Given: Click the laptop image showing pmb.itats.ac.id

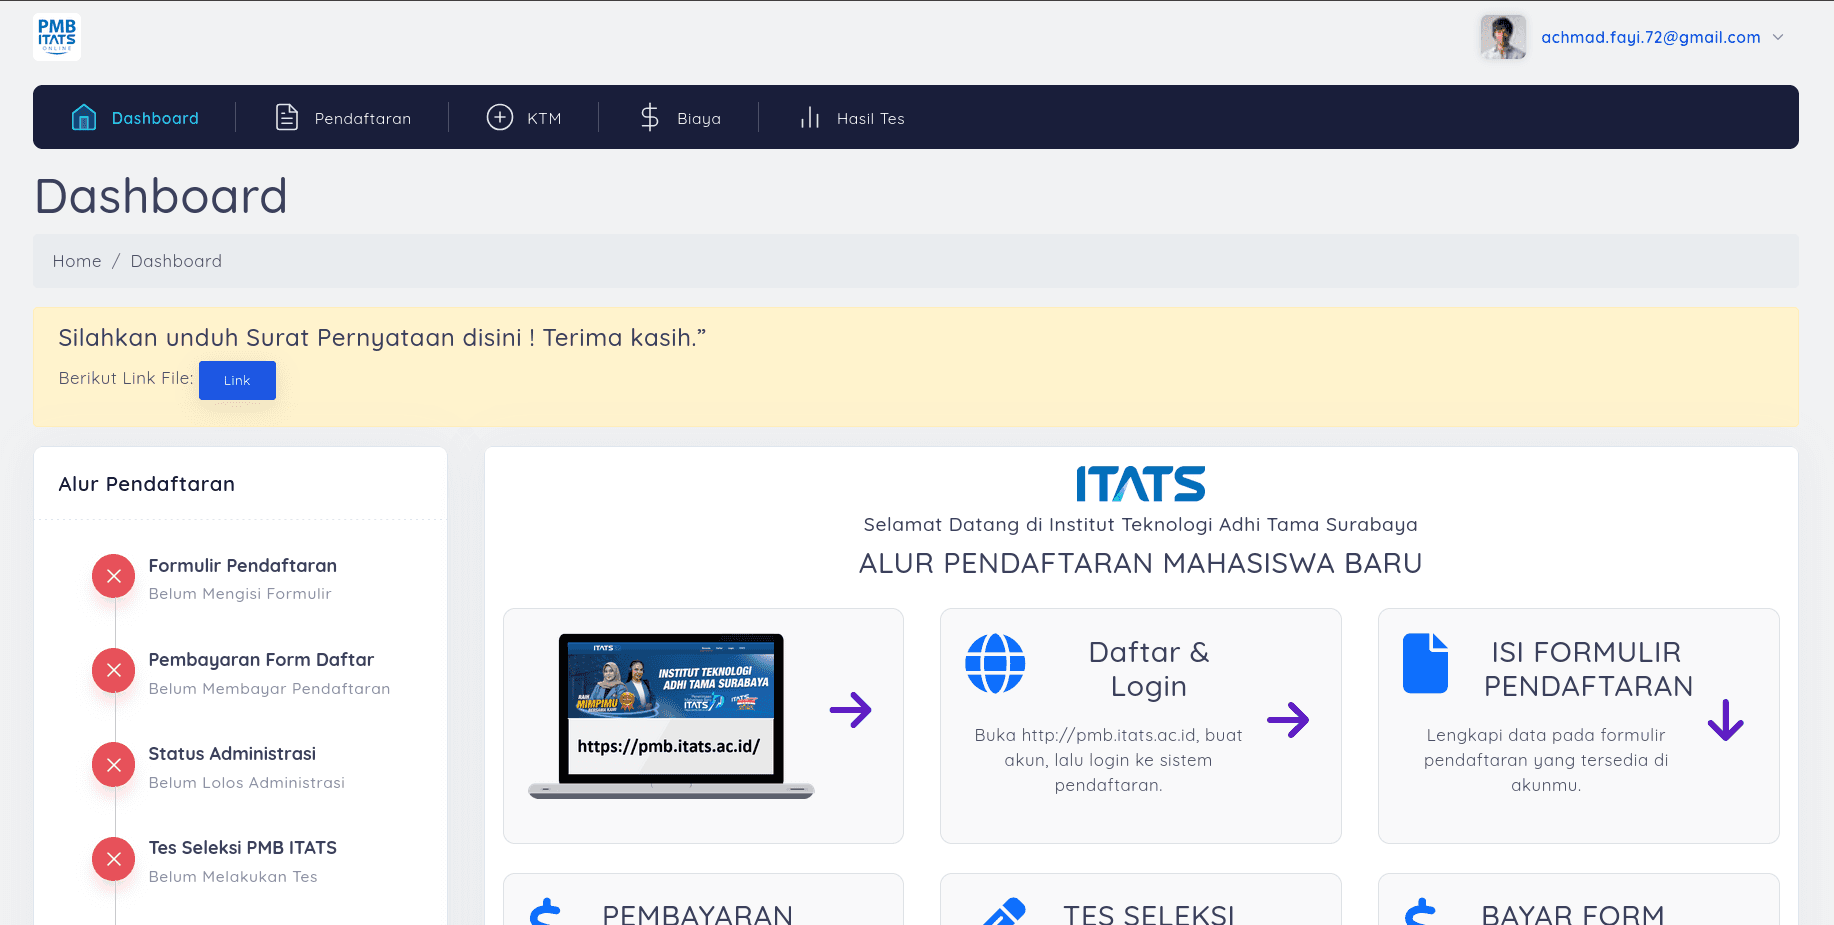Looking at the screenshot, I should [x=671, y=716].
